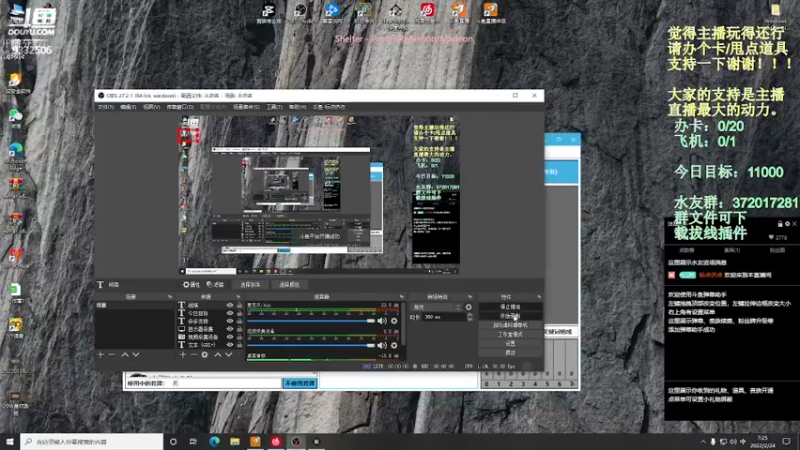
Task: Hide the 文本 (GDI+) source
Action: 230,345
